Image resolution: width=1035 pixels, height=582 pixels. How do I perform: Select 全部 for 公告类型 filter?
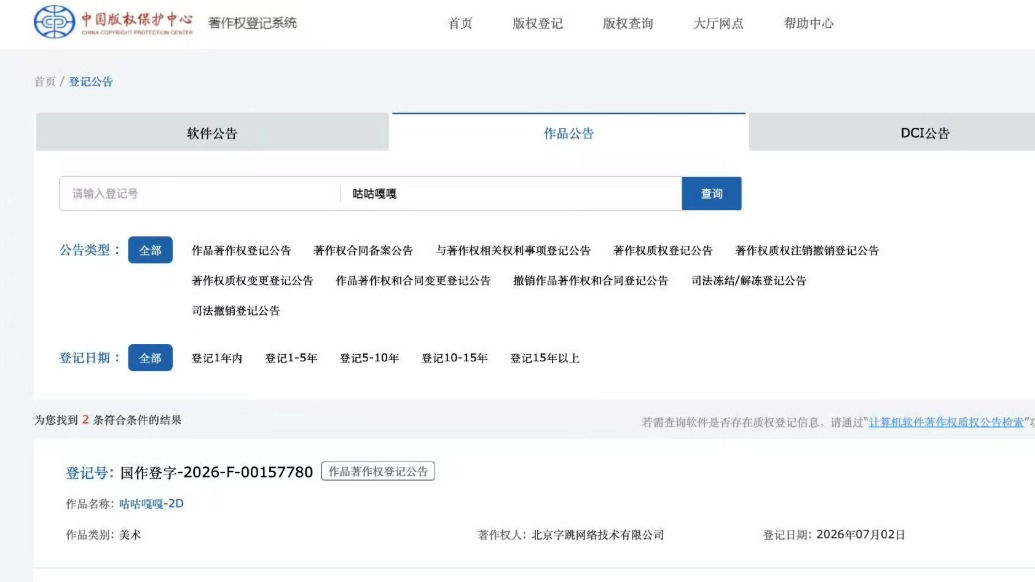click(x=150, y=250)
